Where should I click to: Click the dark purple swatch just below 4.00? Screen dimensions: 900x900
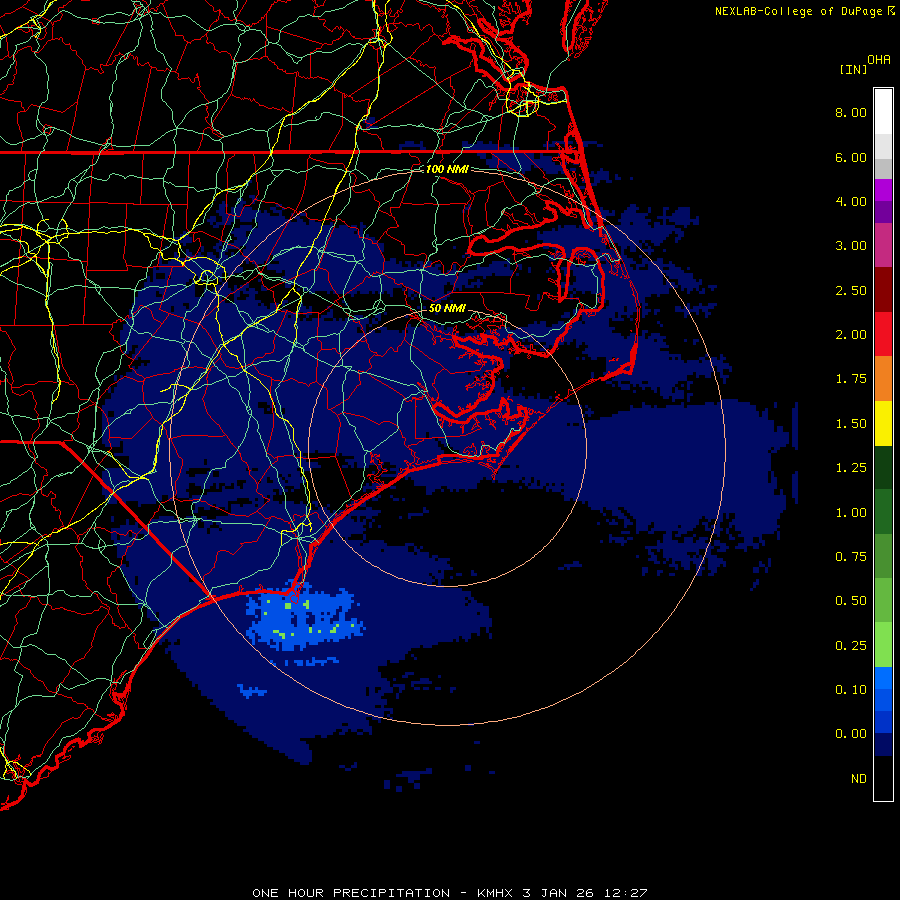pos(883,212)
